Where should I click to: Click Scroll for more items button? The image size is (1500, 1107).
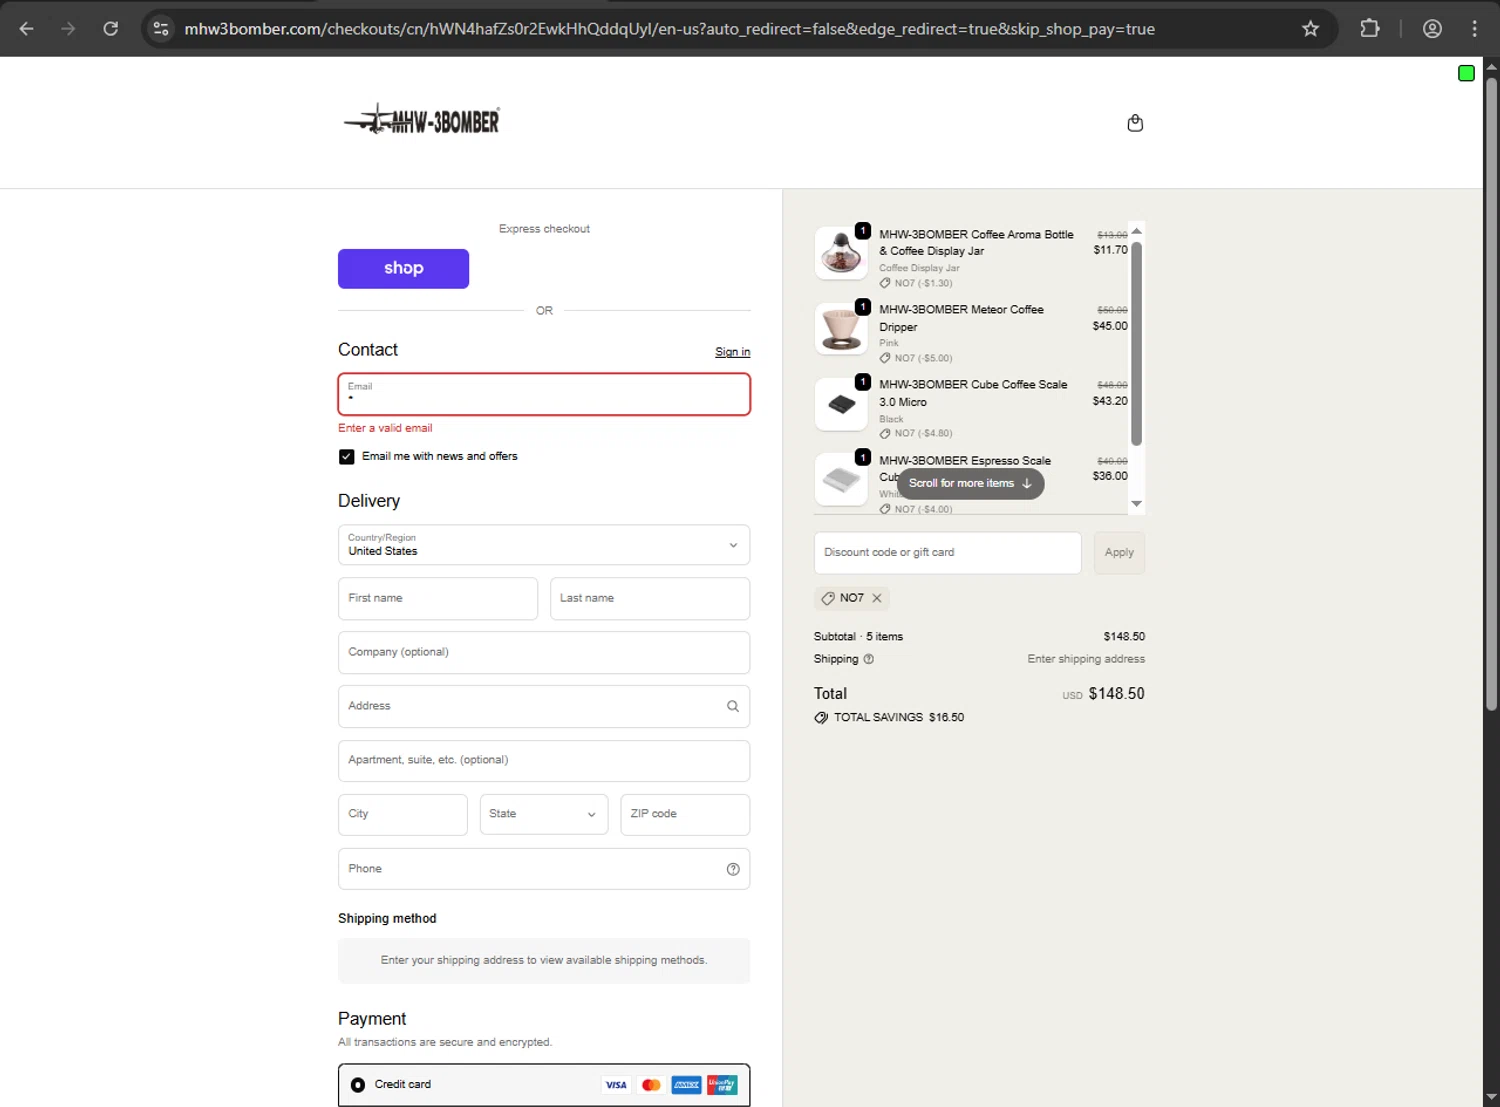click(970, 484)
